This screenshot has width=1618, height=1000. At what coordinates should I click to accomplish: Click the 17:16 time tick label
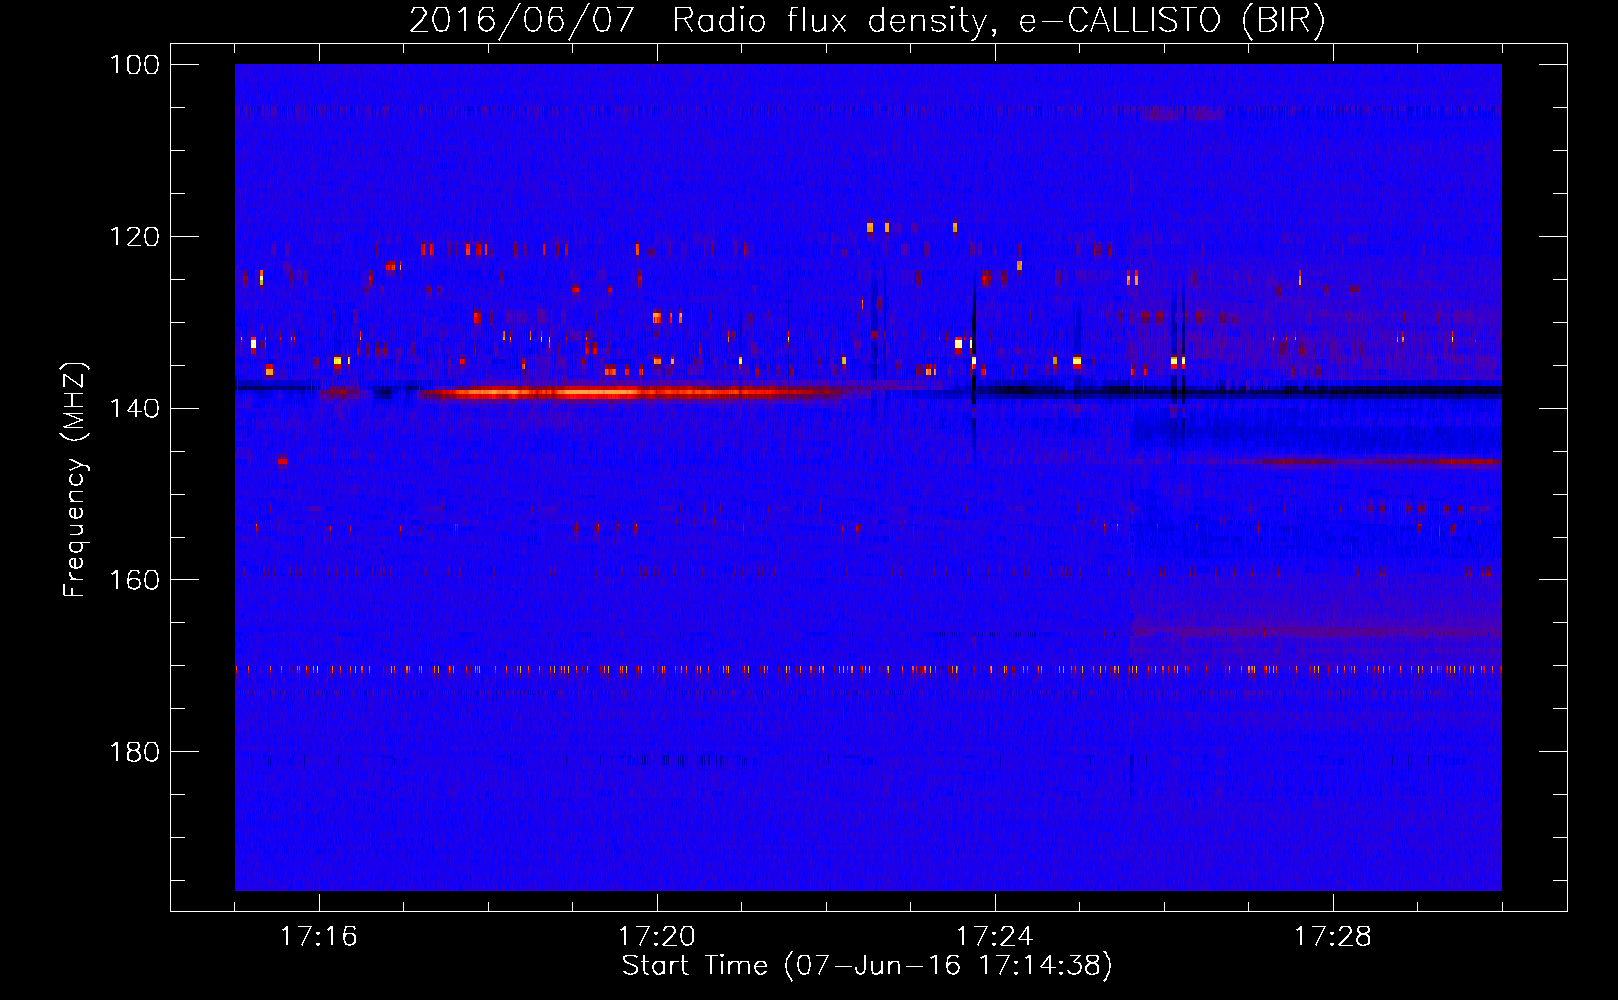point(319,936)
